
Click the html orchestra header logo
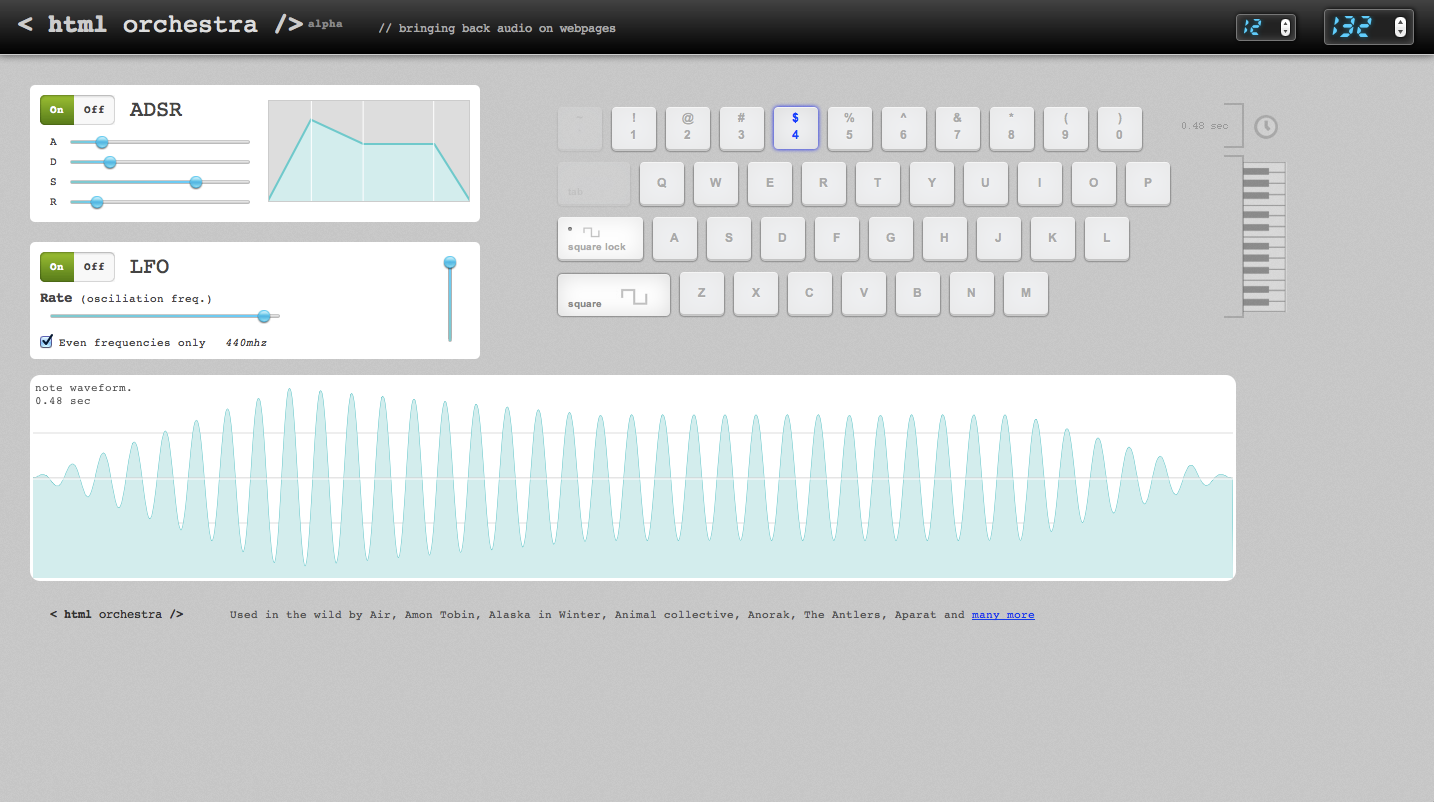[160, 25]
